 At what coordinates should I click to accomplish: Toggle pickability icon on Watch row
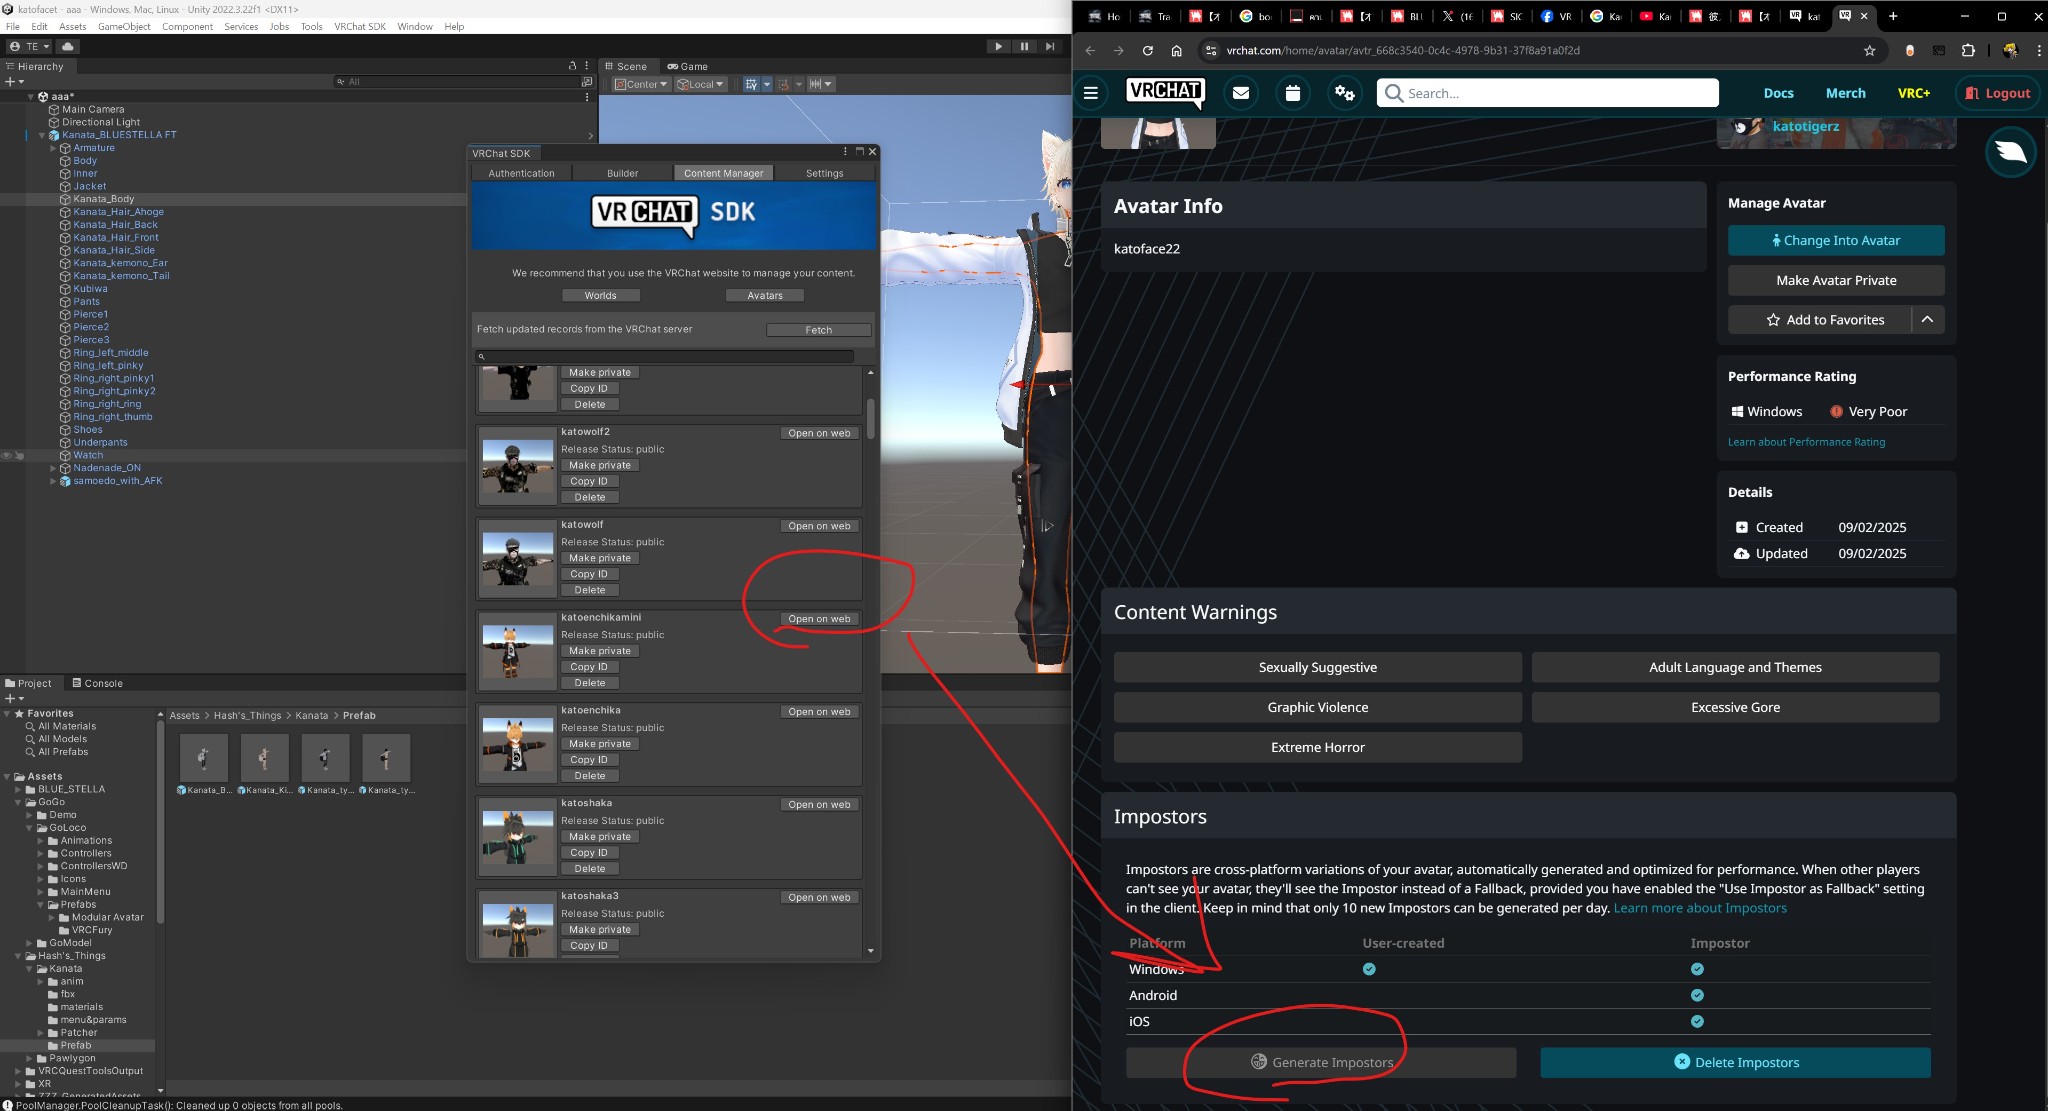pos(19,455)
